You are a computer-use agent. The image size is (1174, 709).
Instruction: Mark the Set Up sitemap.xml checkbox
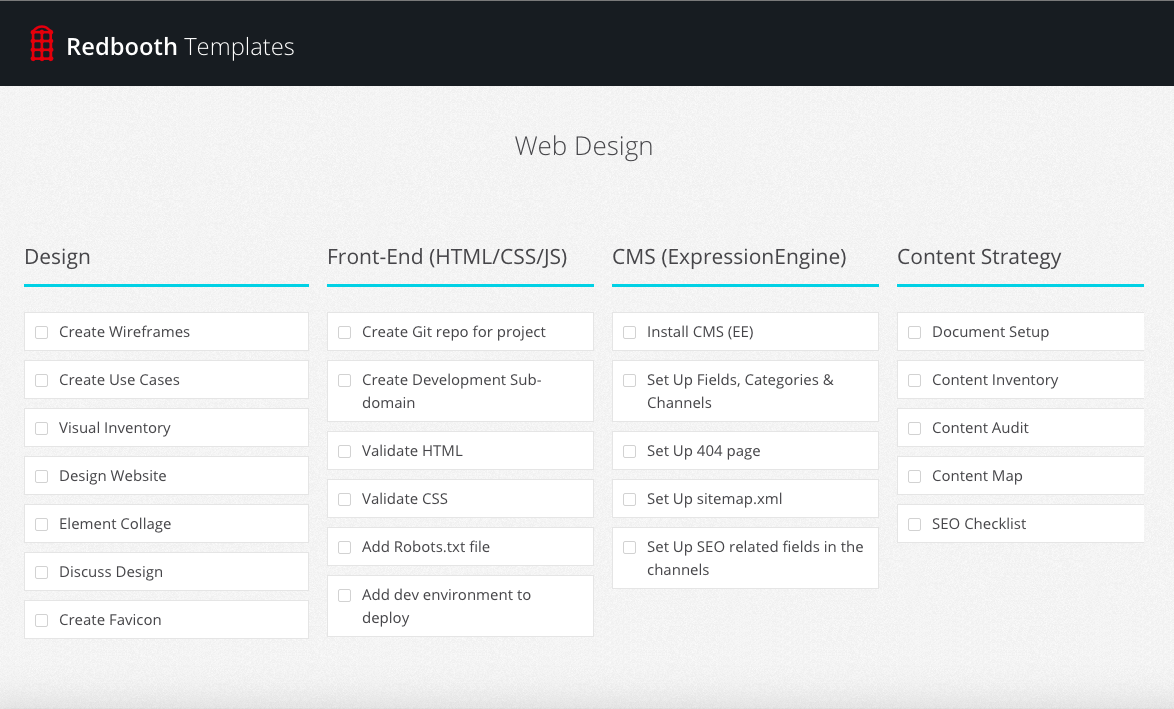tap(630, 499)
